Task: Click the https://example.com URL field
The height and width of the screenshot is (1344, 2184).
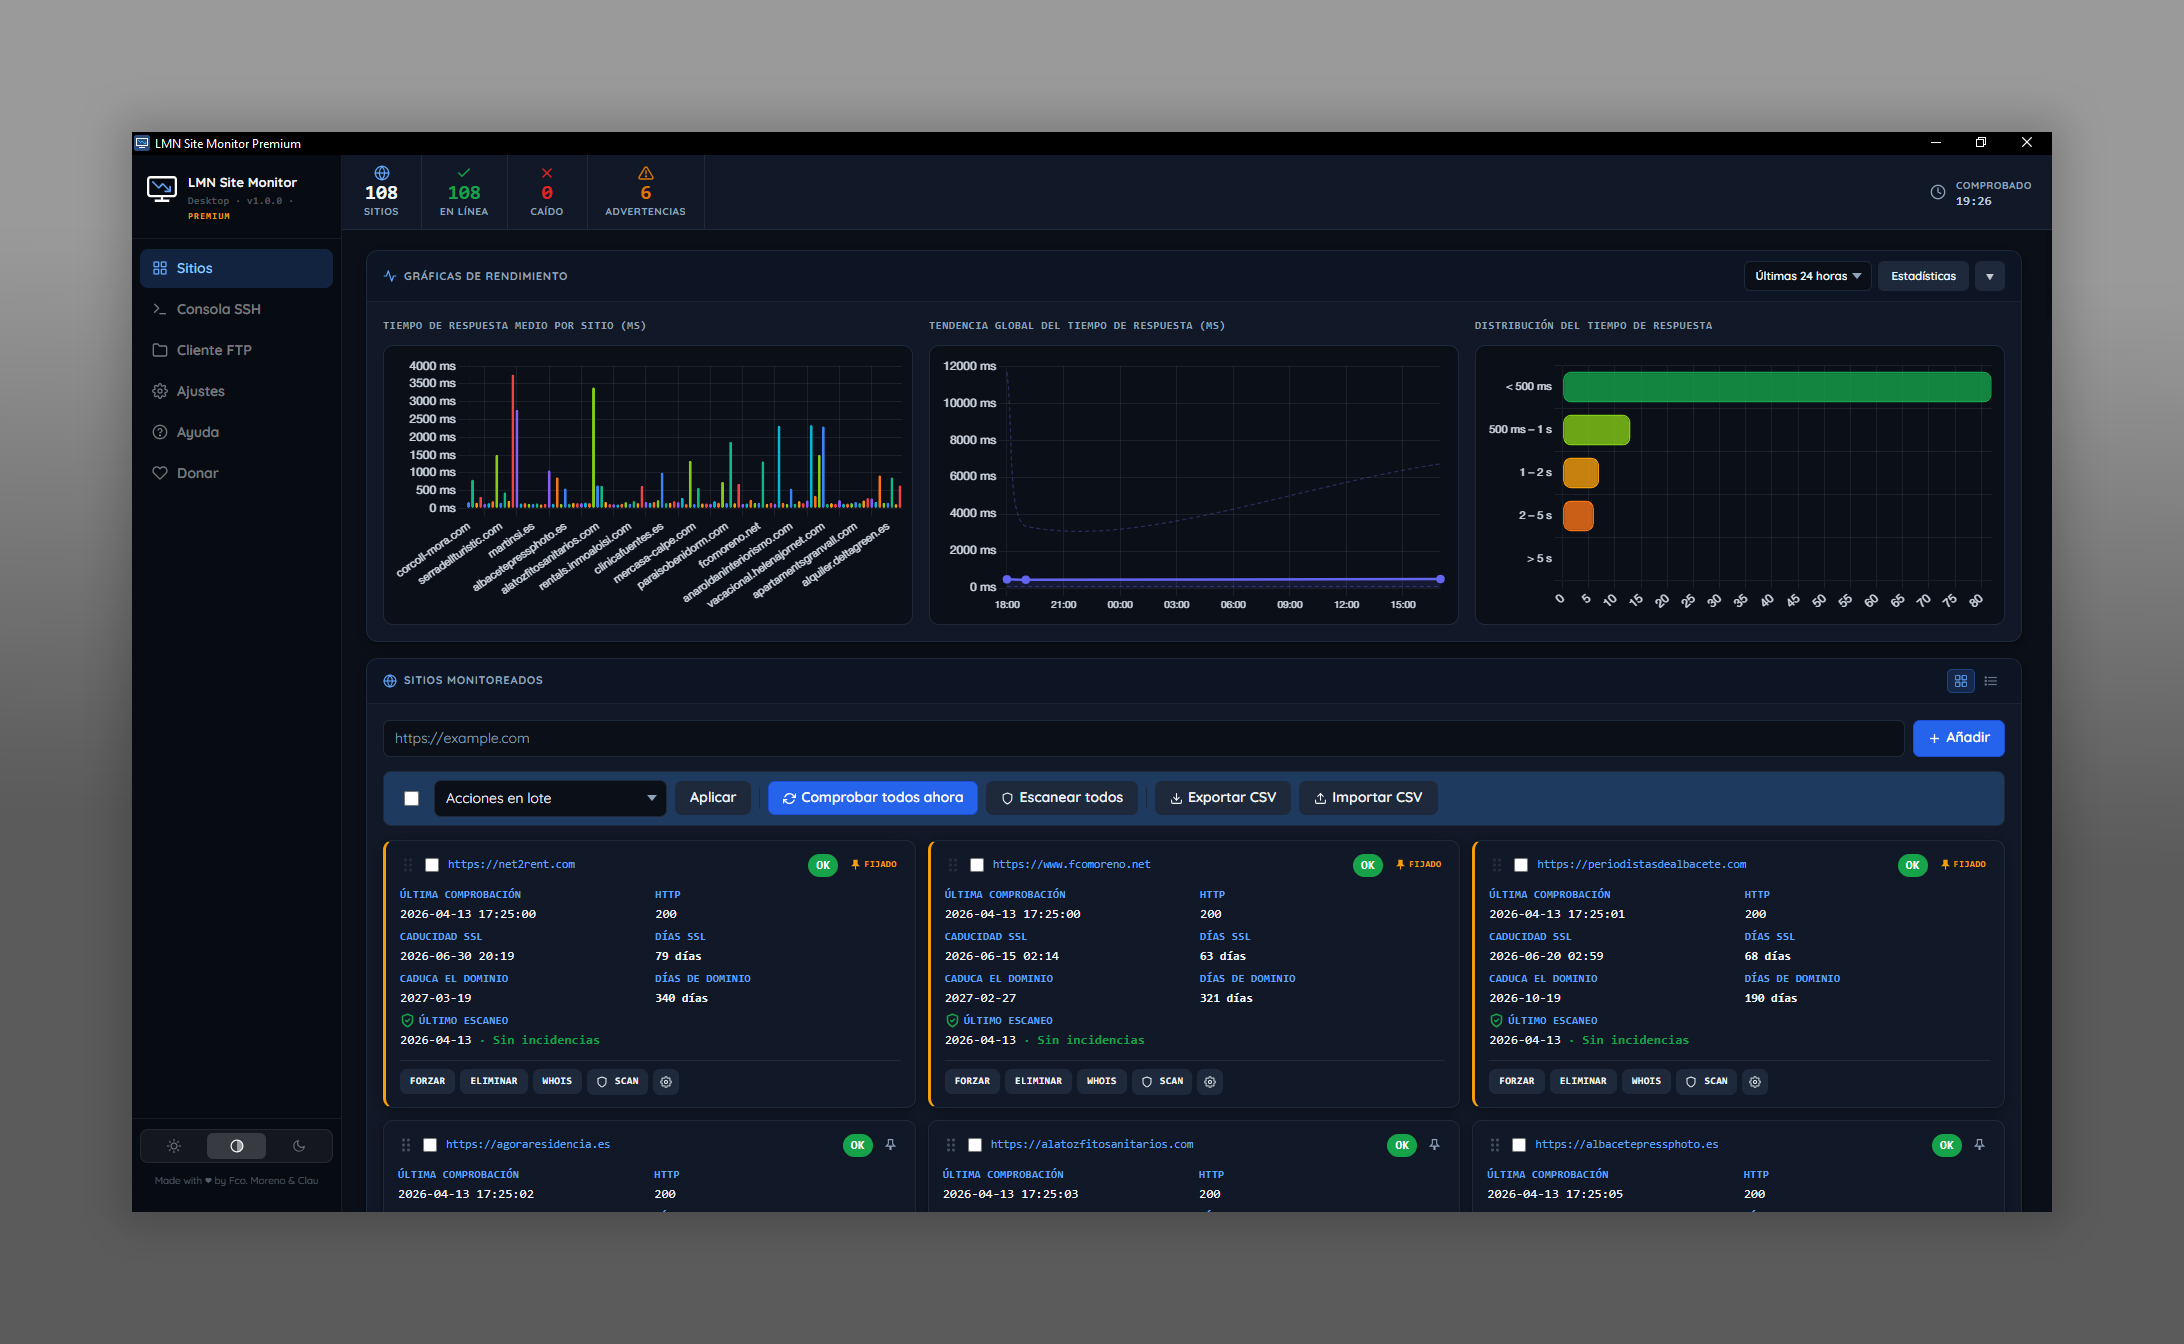Action: point(1143,738)
